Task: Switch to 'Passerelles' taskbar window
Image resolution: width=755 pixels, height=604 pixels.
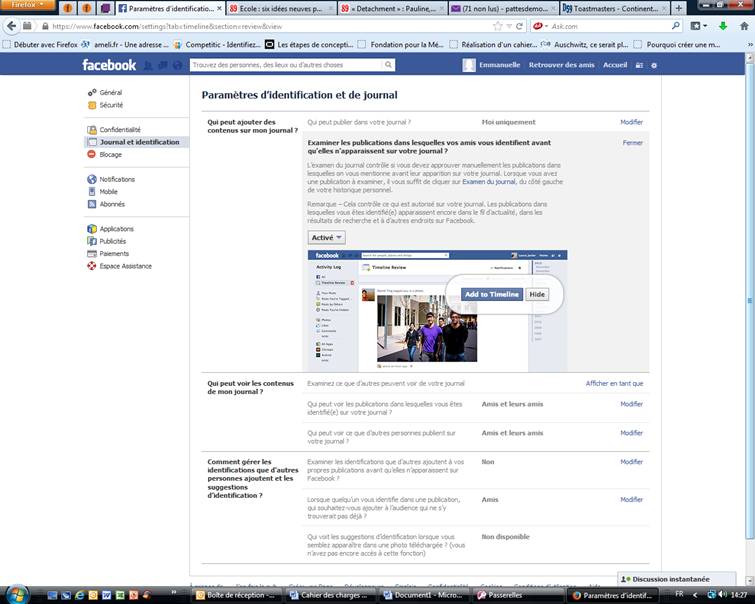Action: [x=516, y=595]
